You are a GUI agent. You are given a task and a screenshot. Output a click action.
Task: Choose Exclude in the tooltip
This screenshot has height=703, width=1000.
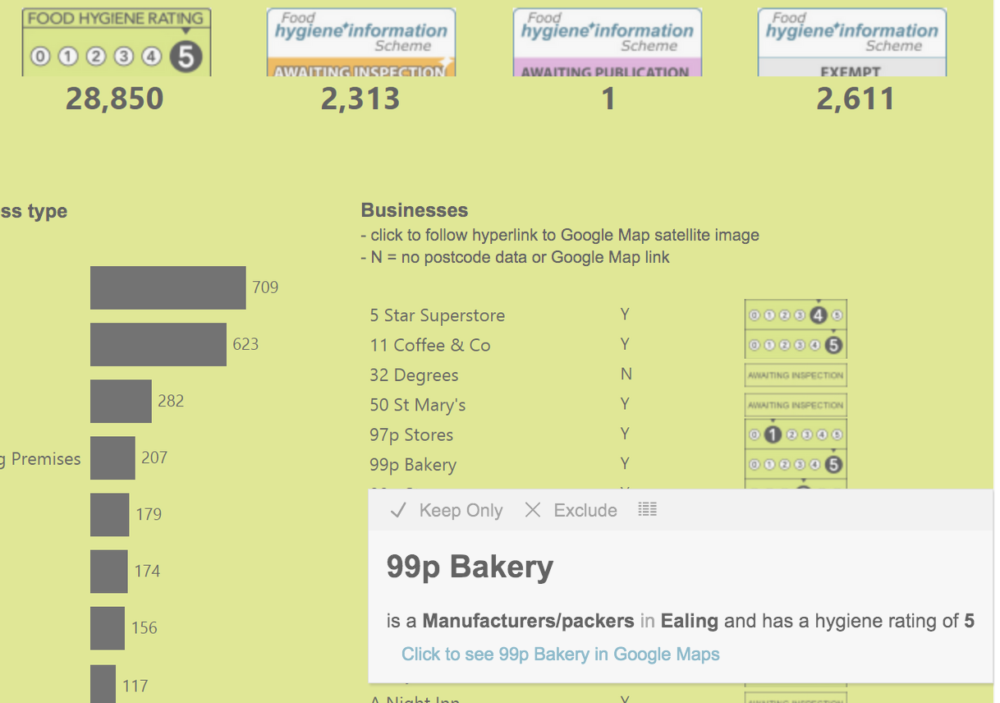571,510
